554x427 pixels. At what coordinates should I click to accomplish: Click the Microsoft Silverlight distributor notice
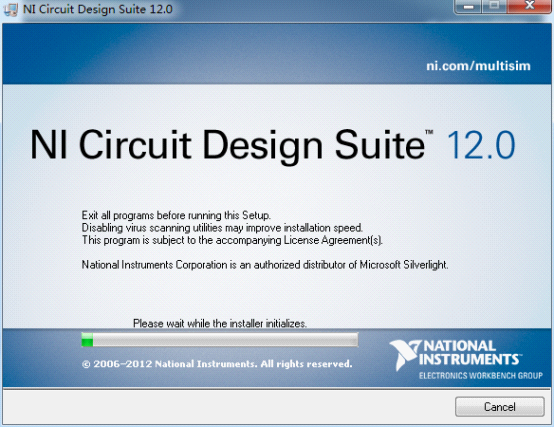point(265,265)
